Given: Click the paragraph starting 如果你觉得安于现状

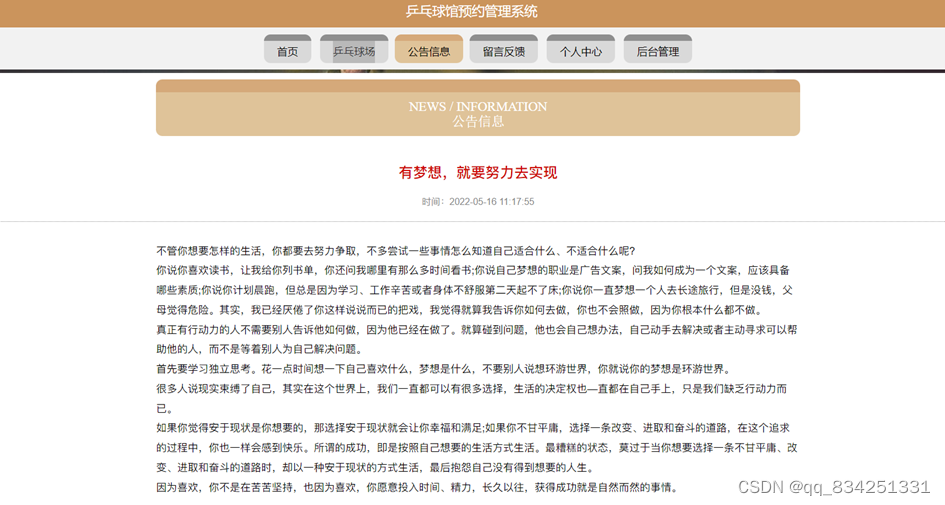Looking at the screenshot, I should tap(477, 448).
